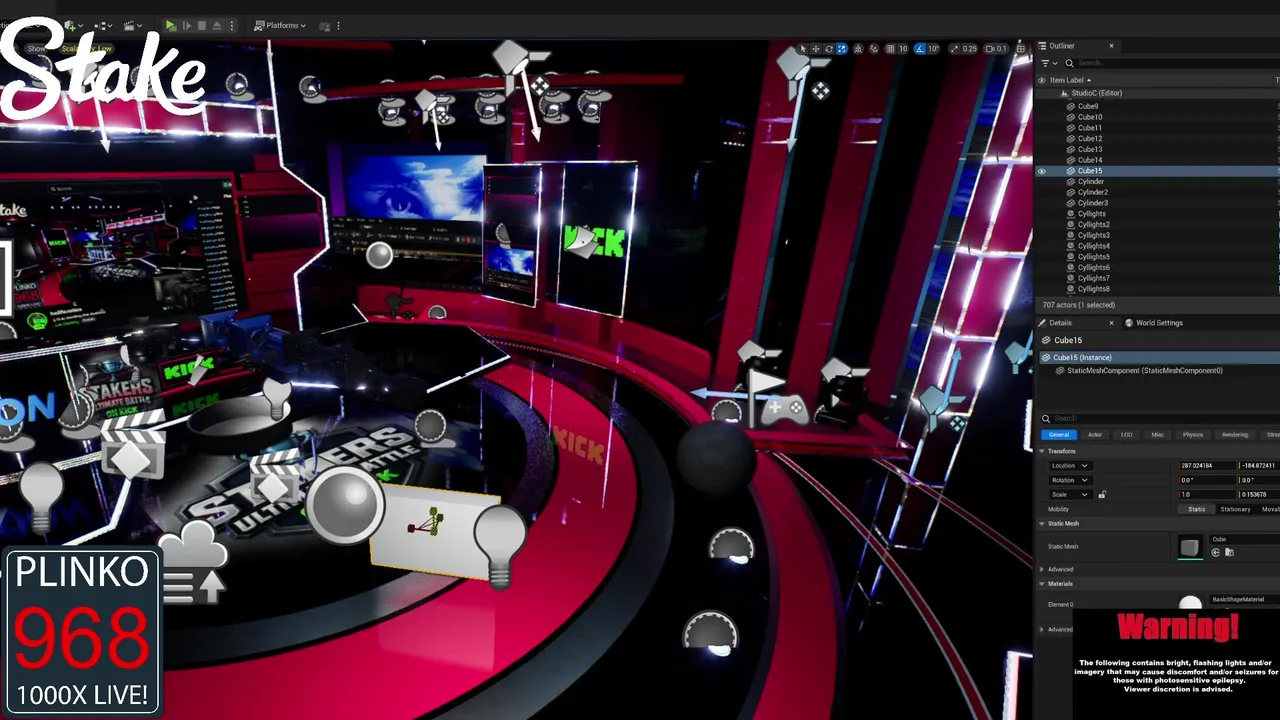Click the Show button in viewport
1280x720 pixels.
tap(37, 48)
